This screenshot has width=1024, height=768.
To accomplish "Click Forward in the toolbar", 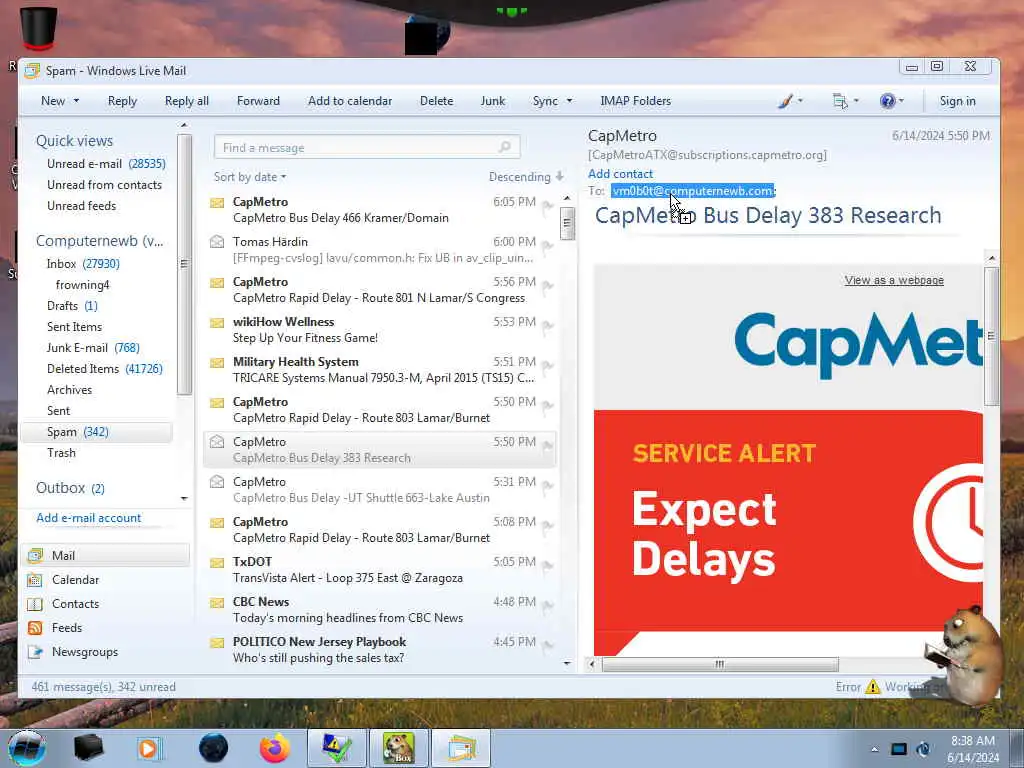I will point(258,101).
